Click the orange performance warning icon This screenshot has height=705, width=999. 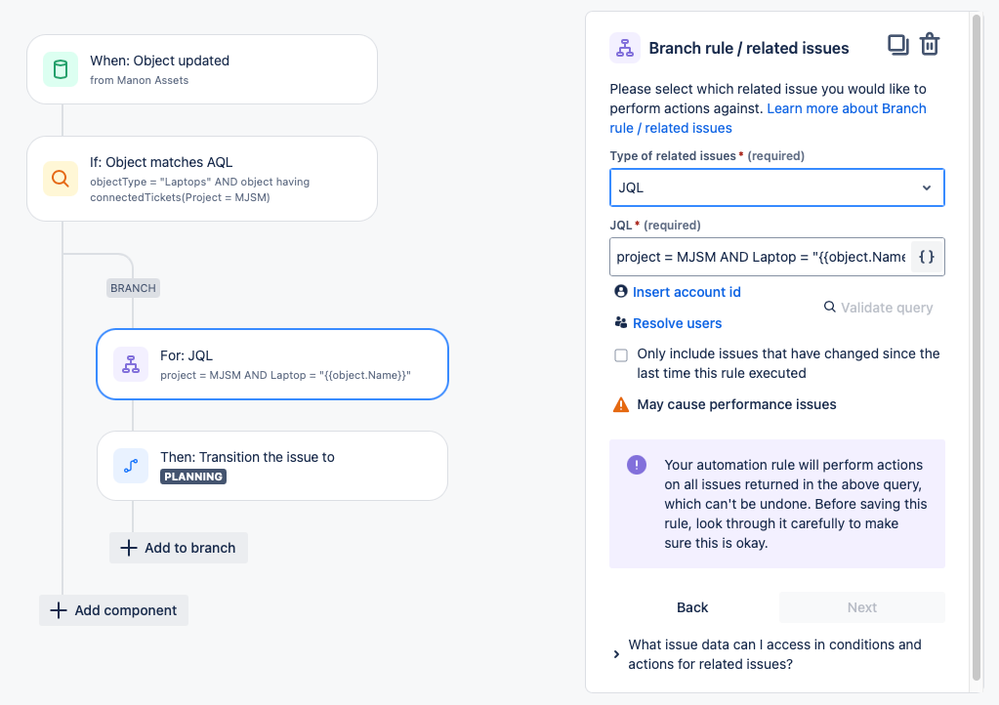tap(621, 404)
